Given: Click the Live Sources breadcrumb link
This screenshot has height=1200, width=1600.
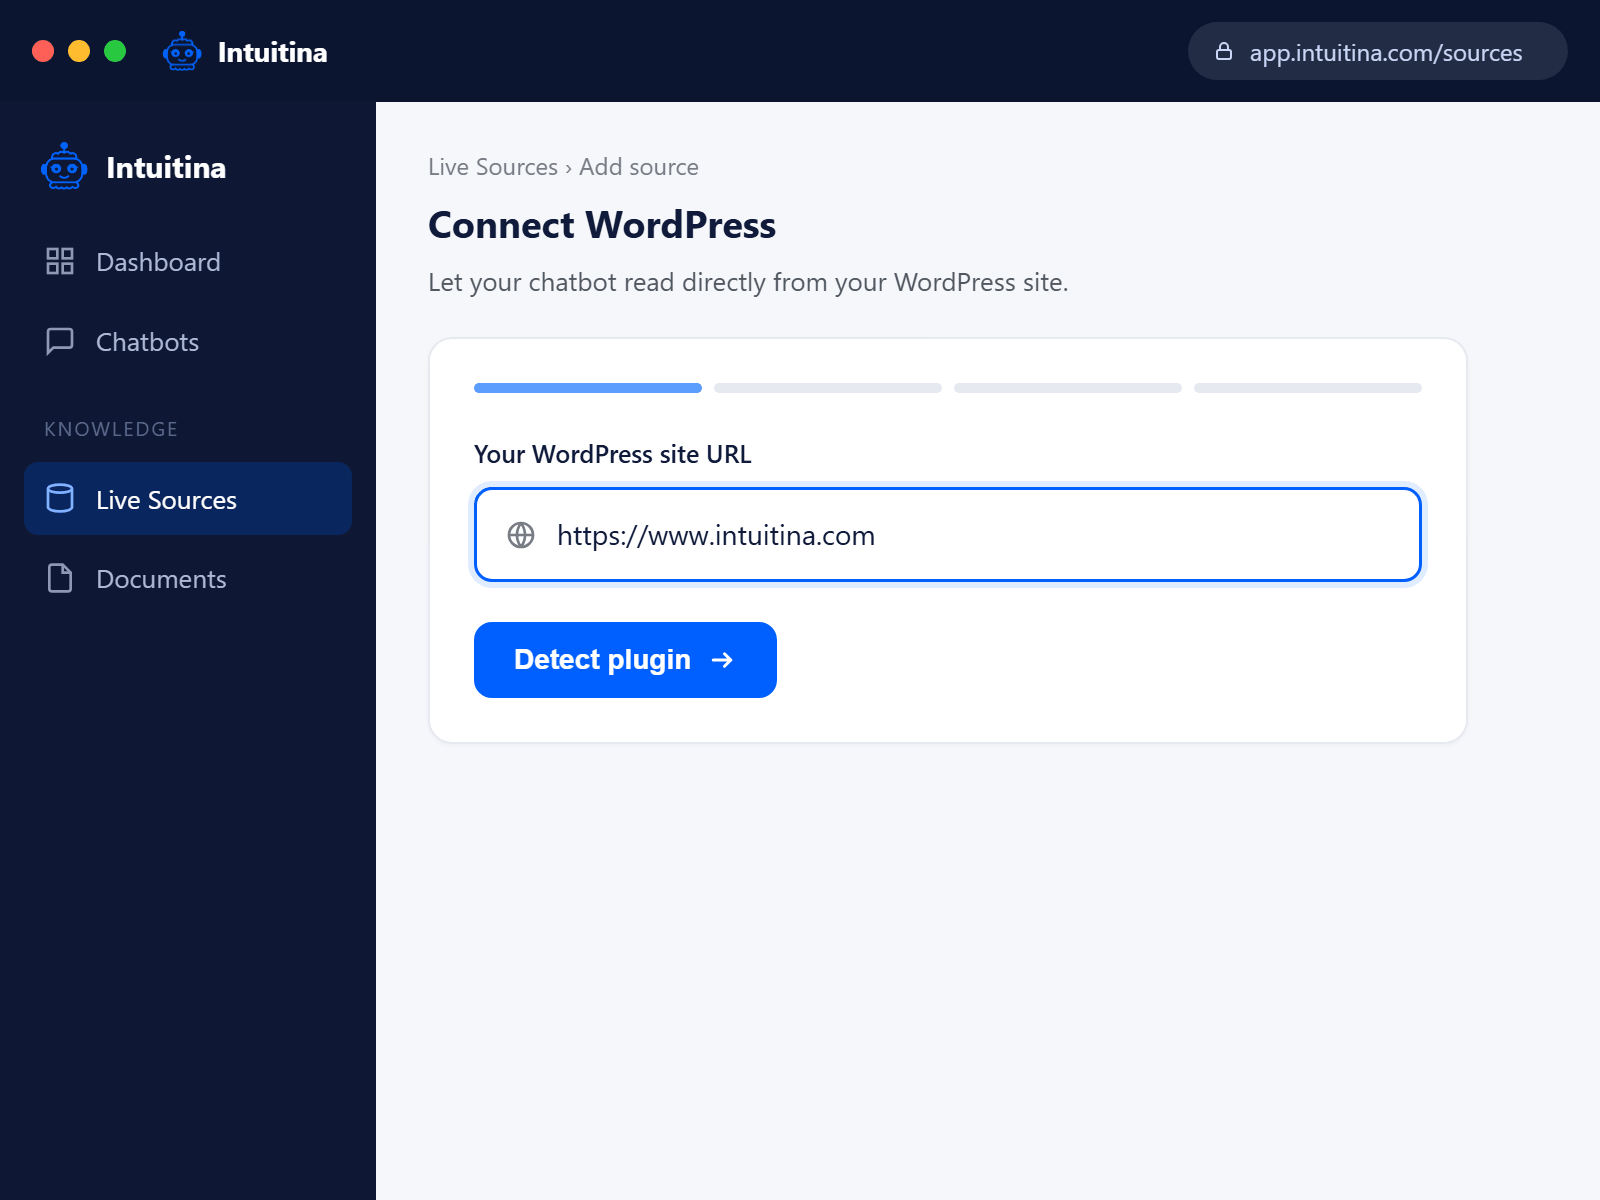Looking at the screenshot, I should coord(493,167).
